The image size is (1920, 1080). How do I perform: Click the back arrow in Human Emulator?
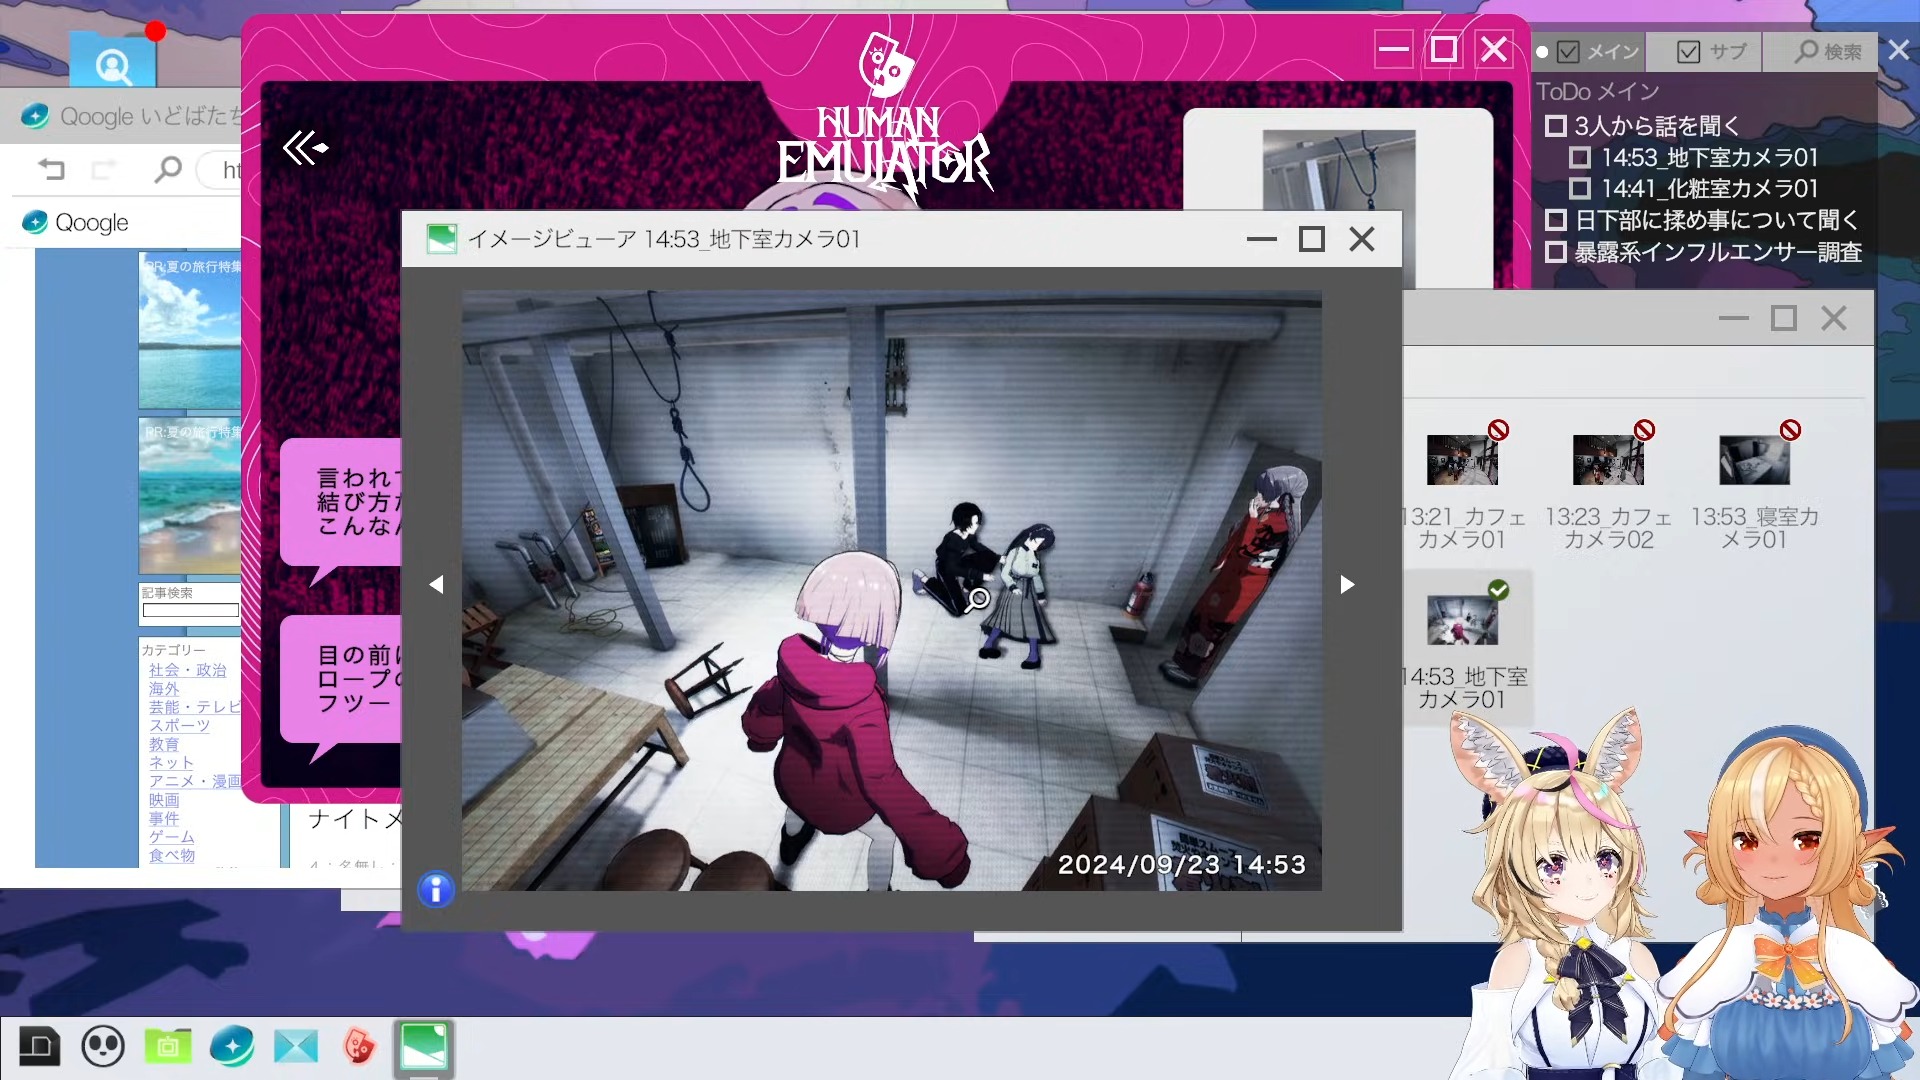tap(305, 148)
